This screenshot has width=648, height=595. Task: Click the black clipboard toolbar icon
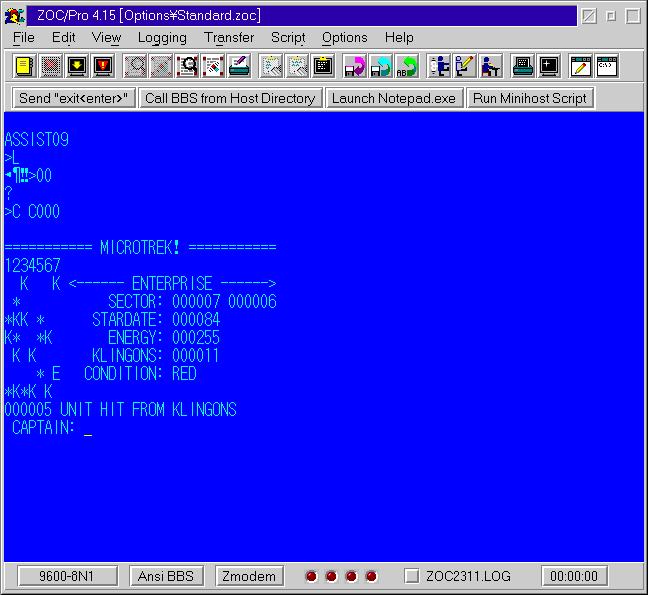pyautogui.click(x=323, y=66)
